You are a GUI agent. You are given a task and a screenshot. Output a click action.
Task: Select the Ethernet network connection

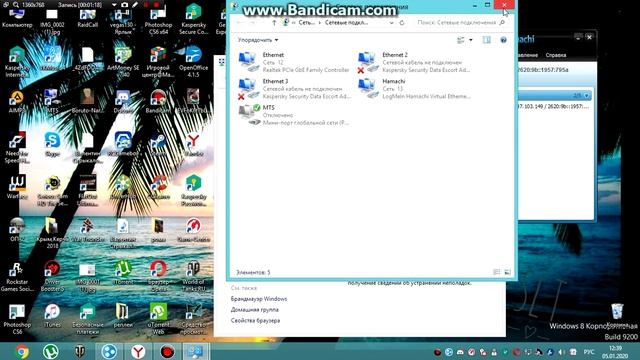(294, 62)
